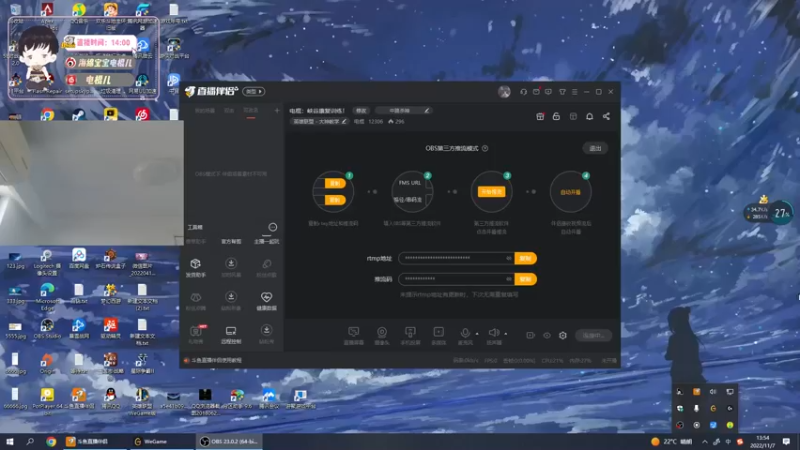The width and height of the screenshot is (800, 450).
Task: Open the 健康数据 heart icon tool
Action: [x=266, y=301]
